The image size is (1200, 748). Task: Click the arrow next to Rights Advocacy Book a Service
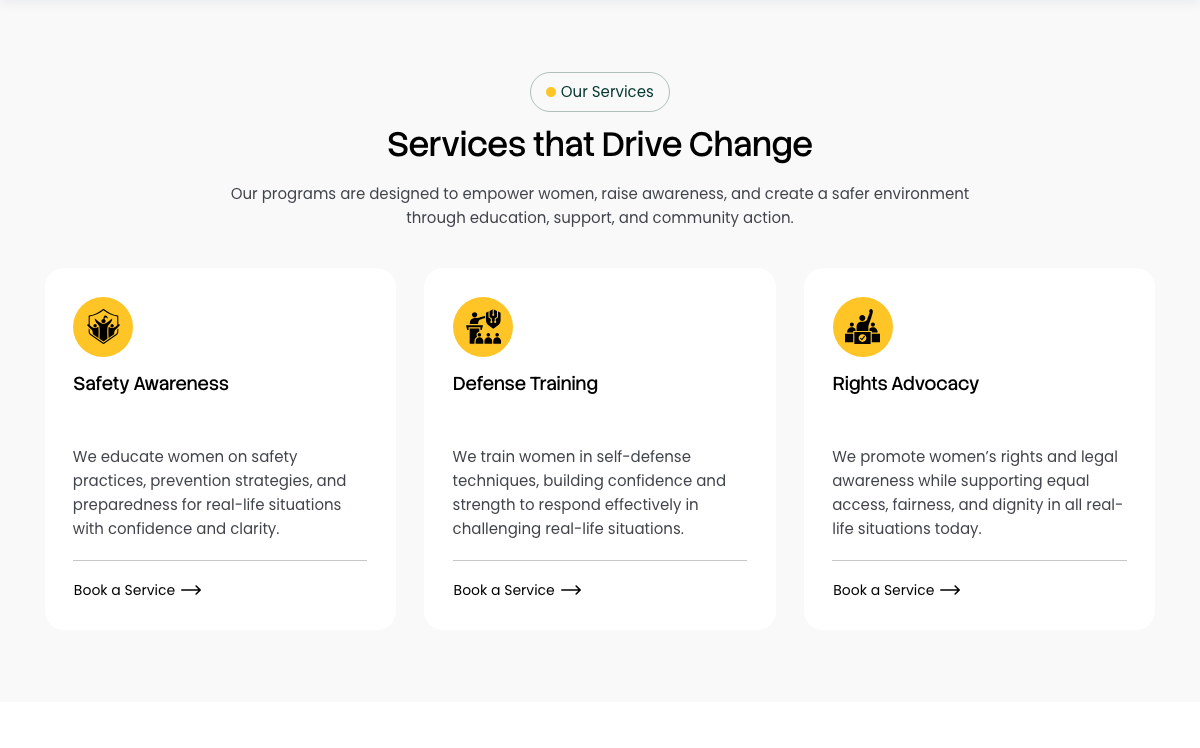pos(950,590)
